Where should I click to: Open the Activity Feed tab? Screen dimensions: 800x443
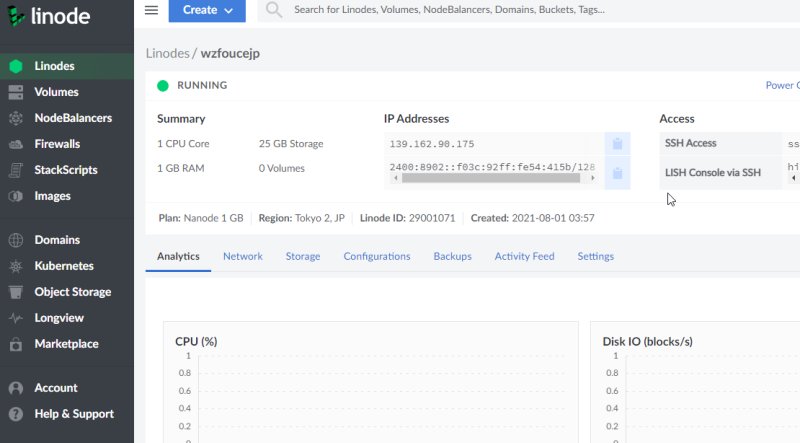point(524,256)
